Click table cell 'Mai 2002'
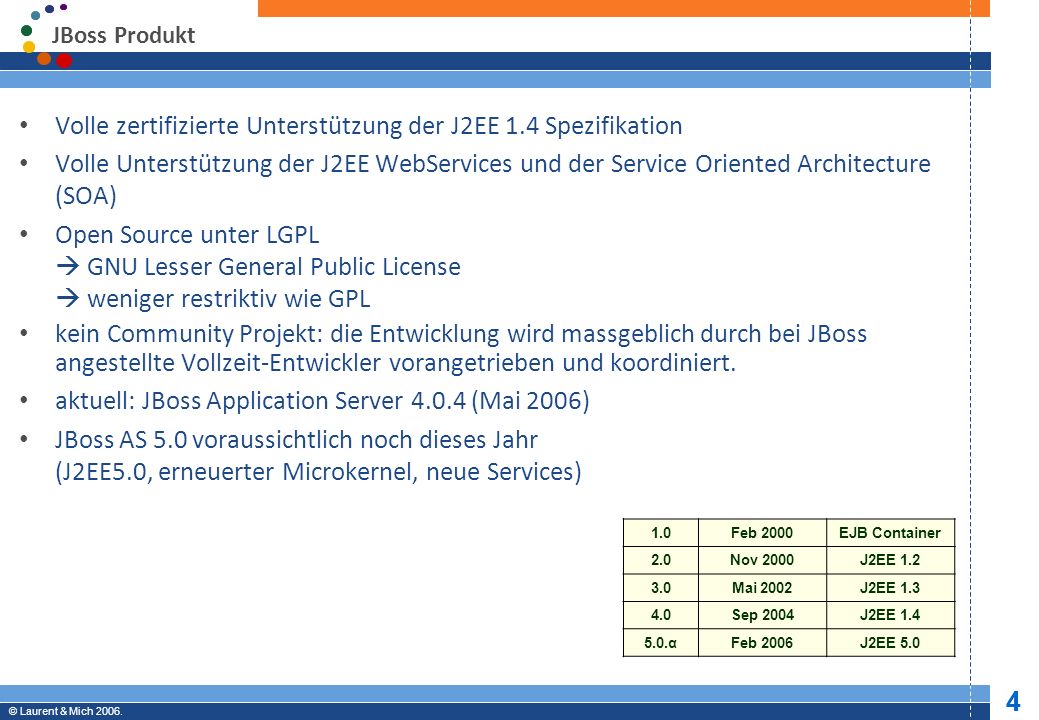 click(762, 588)
